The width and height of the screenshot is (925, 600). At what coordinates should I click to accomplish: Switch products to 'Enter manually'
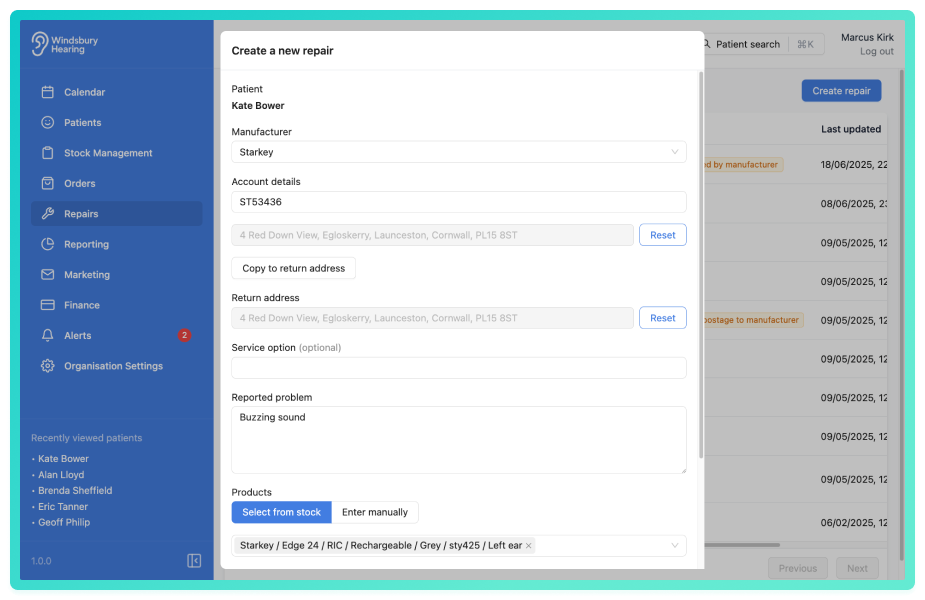click(375, 512)
